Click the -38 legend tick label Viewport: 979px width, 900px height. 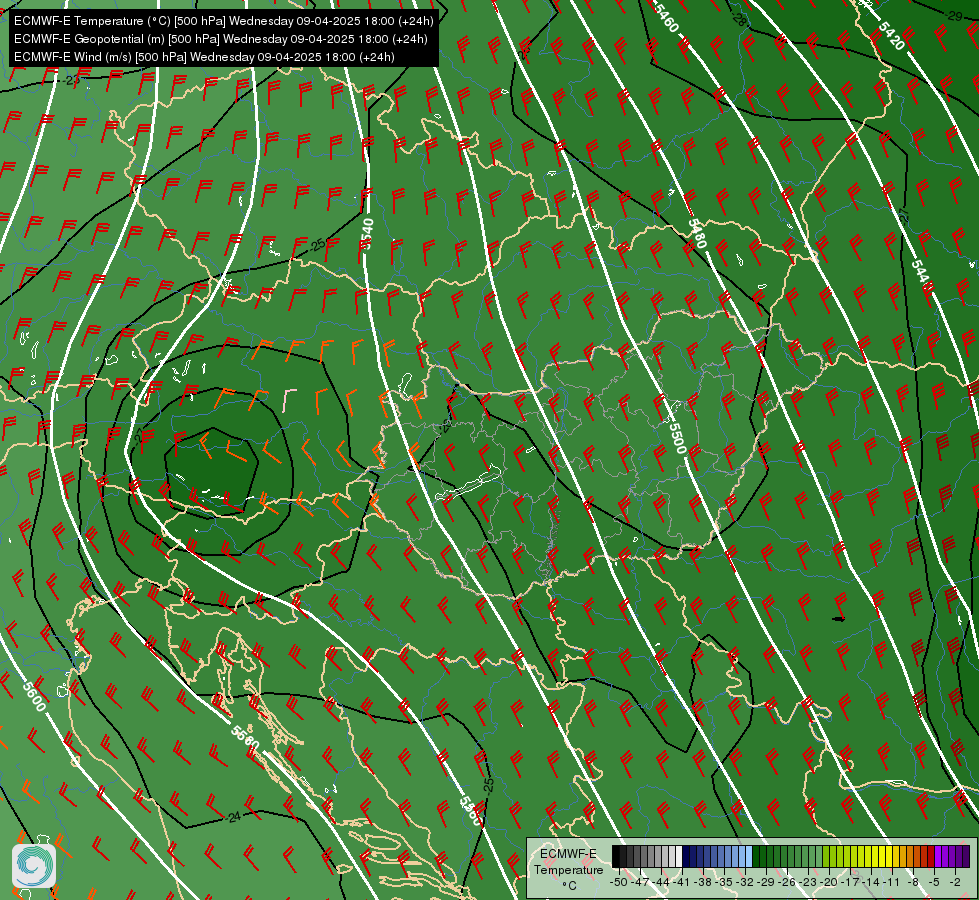[x=702, y=883]
